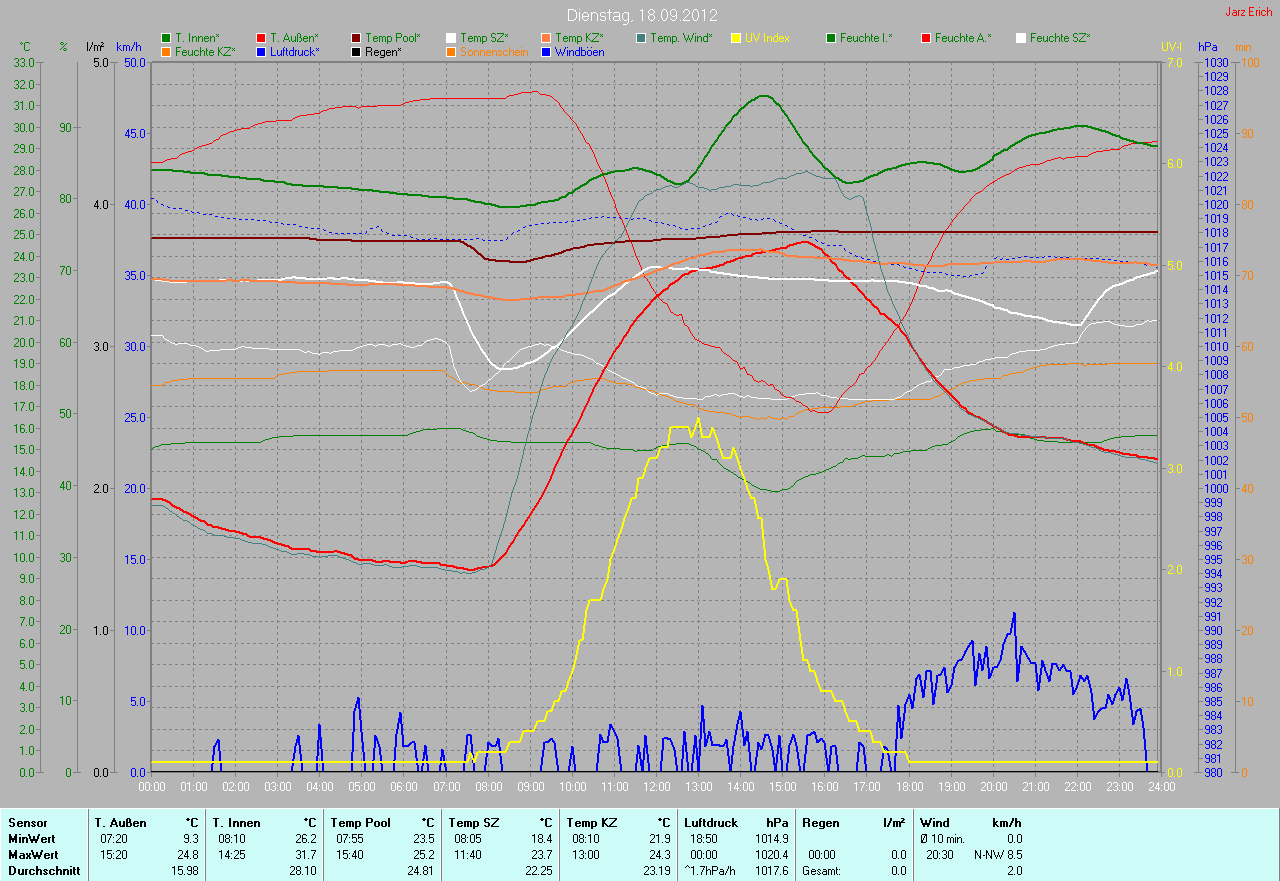Click the blue Luftdruck legend square
Image resolution: width=1280 pixels, height=881 pixels.
coord(261,52)
